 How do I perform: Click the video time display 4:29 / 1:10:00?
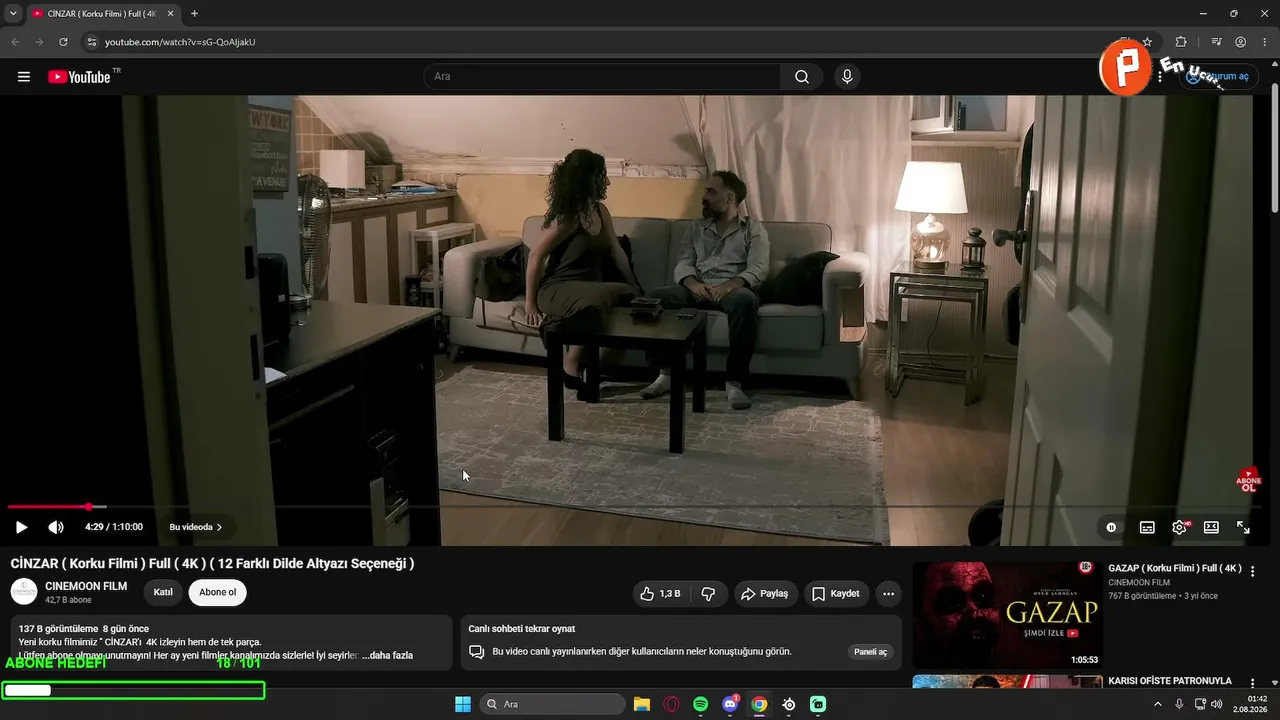114,527
